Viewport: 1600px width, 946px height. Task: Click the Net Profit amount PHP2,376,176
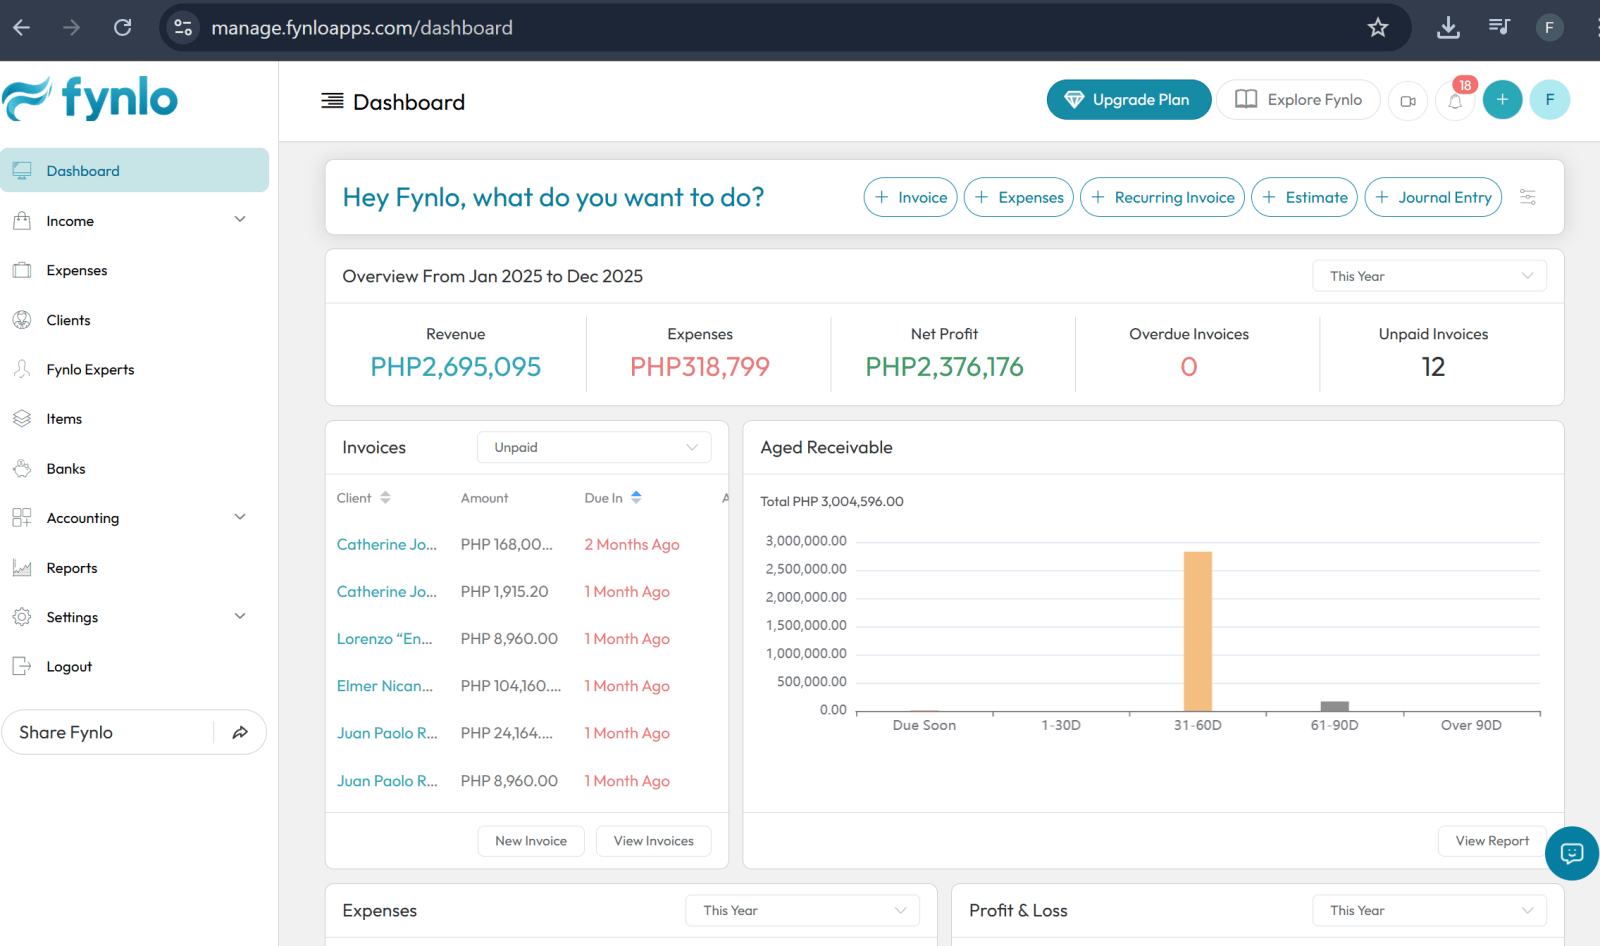click(x=945, y=367)
